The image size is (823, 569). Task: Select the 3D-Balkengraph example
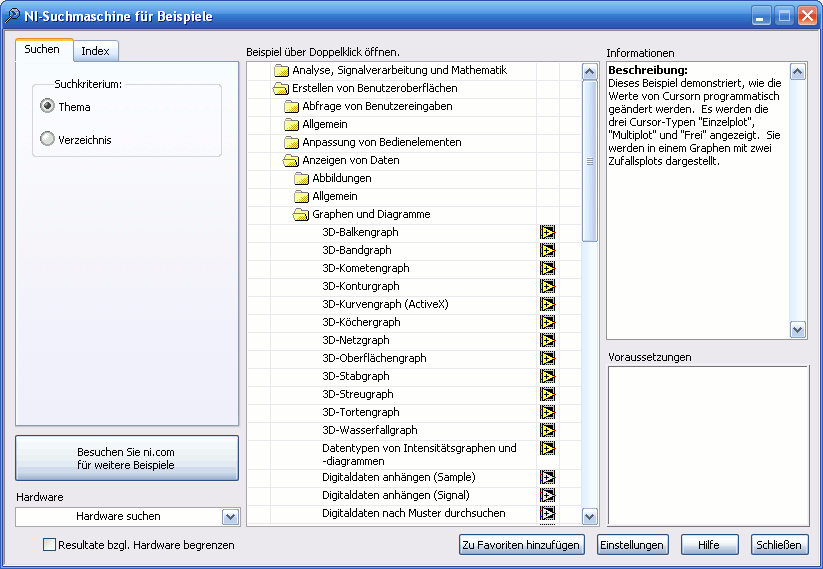click(x=360, y=232)
